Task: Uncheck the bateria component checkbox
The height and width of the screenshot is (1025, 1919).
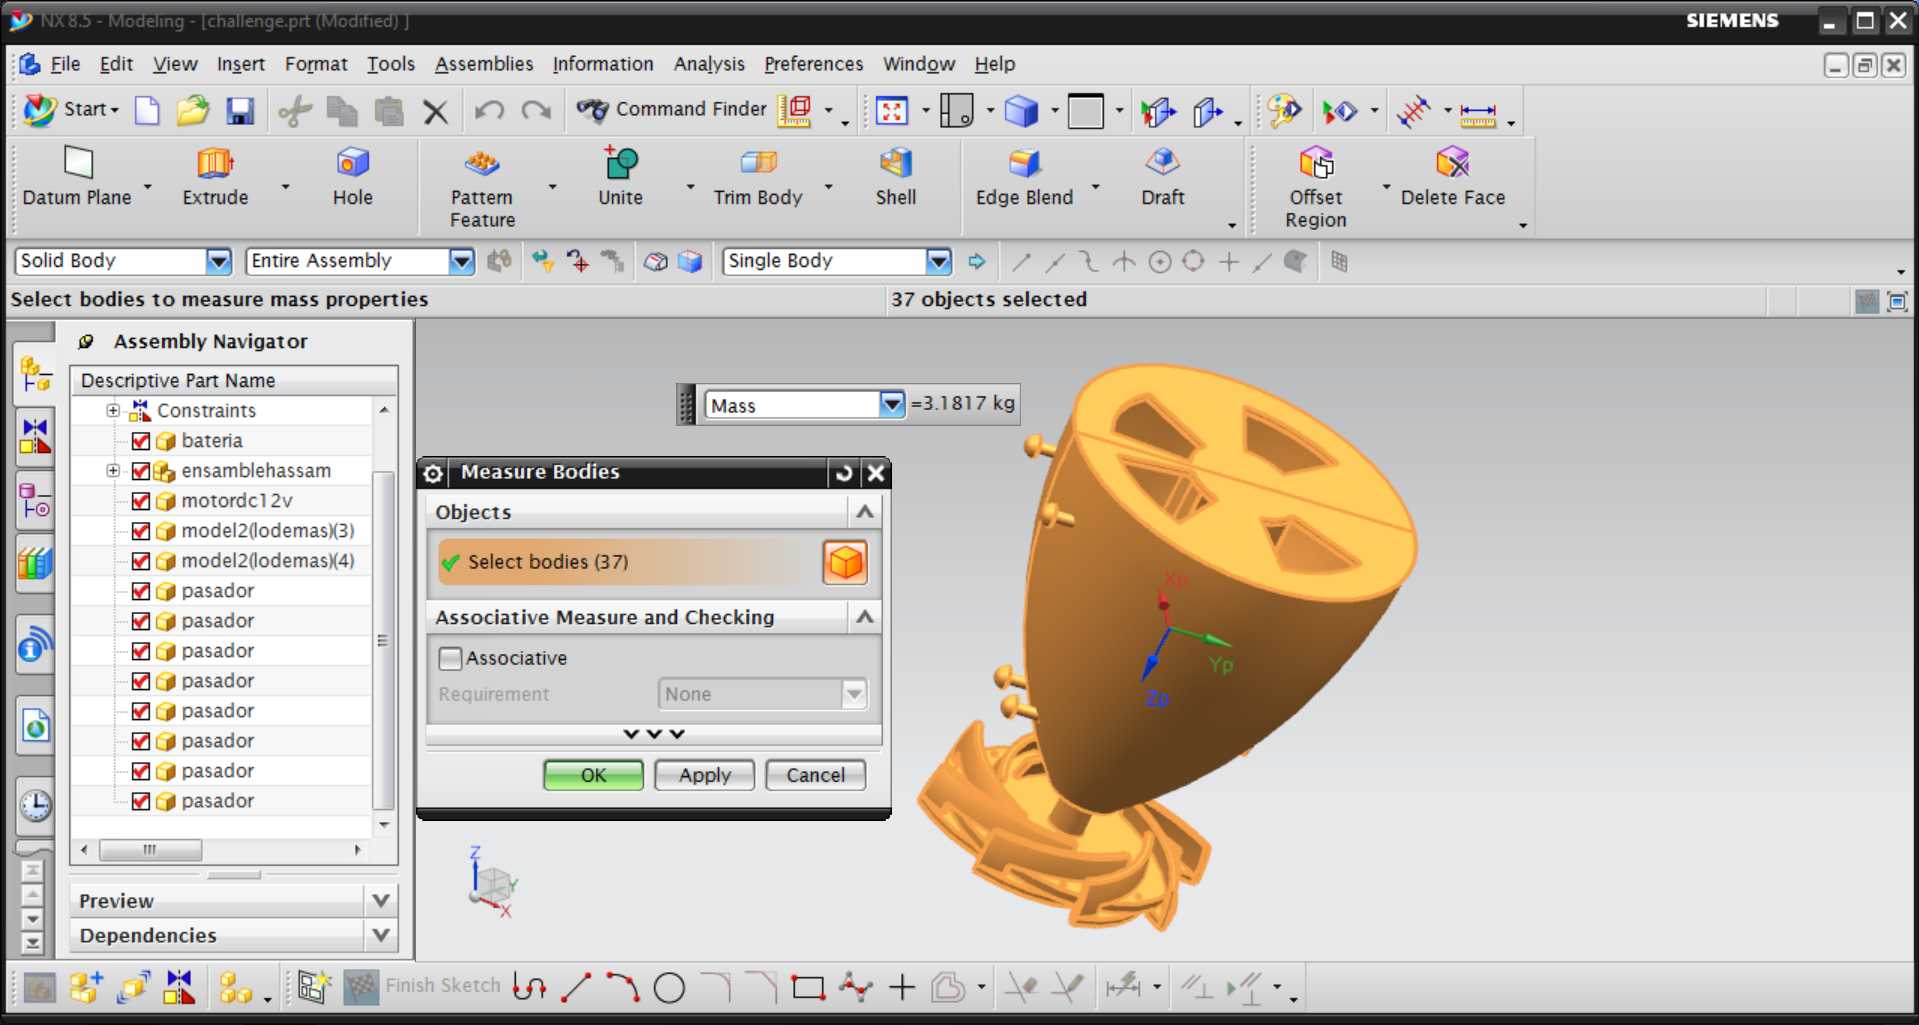Action: coord(141,441)
